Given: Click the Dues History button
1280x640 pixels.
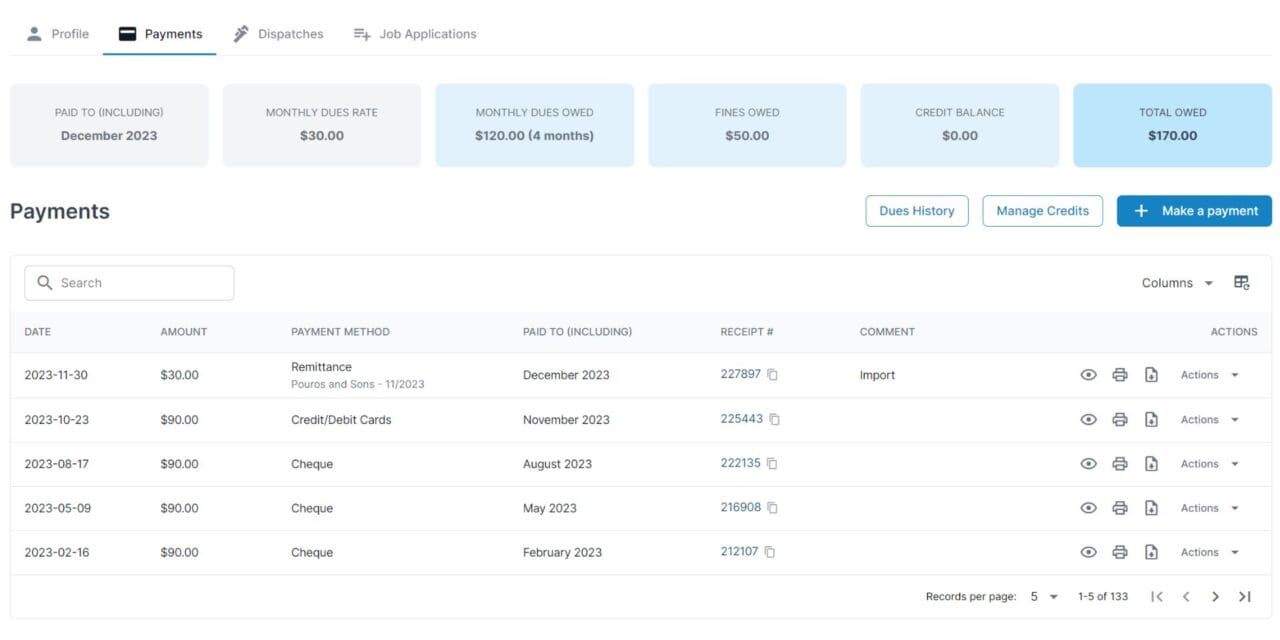Looking at the screenshot, I should (916, 210).
